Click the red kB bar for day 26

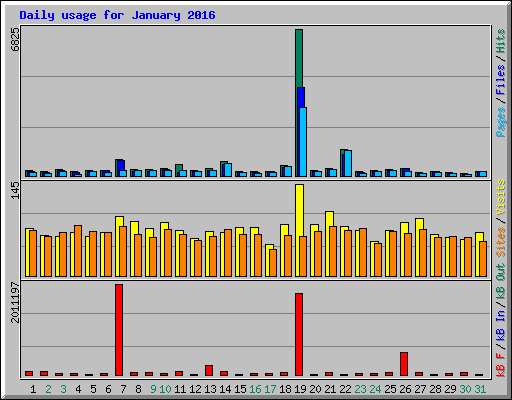[404, 364]
